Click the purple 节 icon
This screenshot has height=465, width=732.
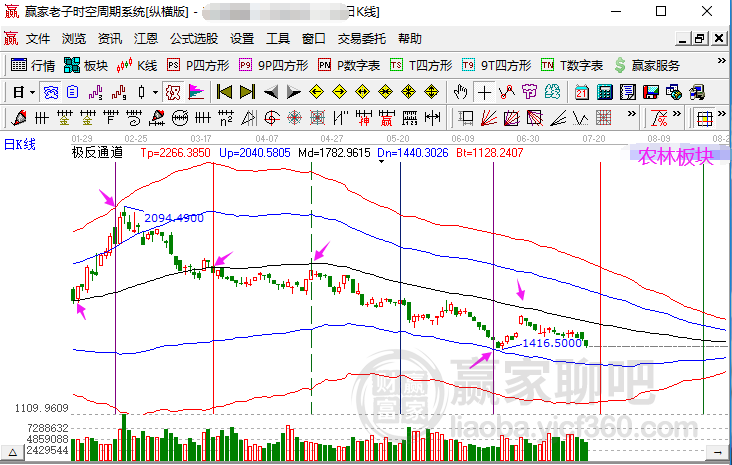[x=529, y=92]
